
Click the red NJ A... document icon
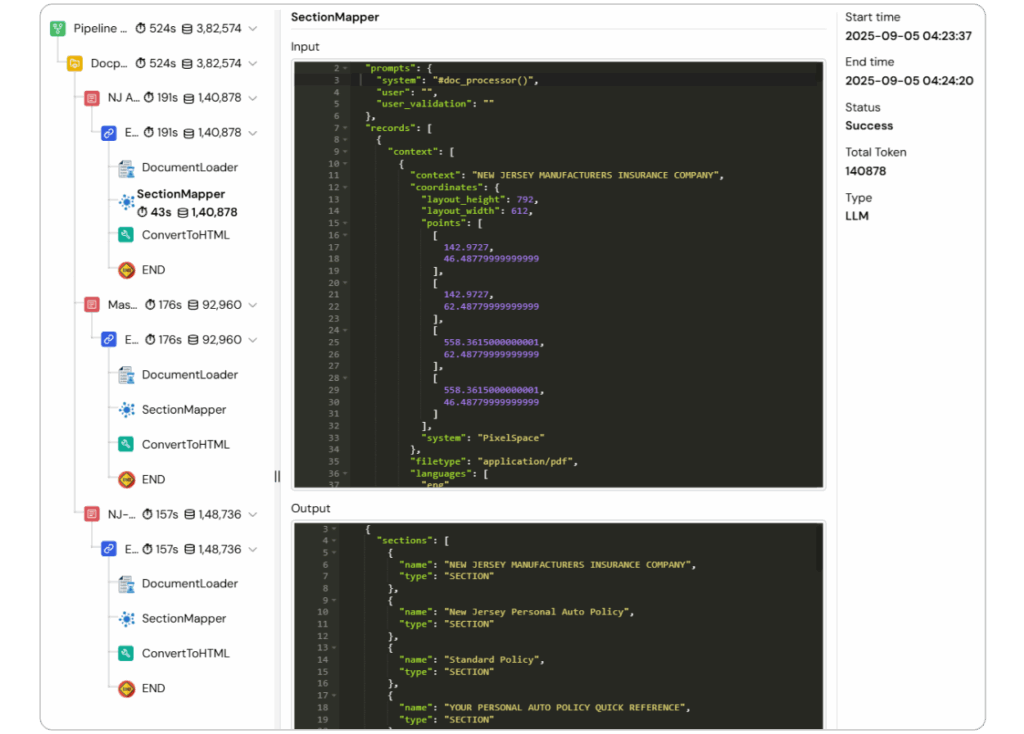[x=92, y=98]
